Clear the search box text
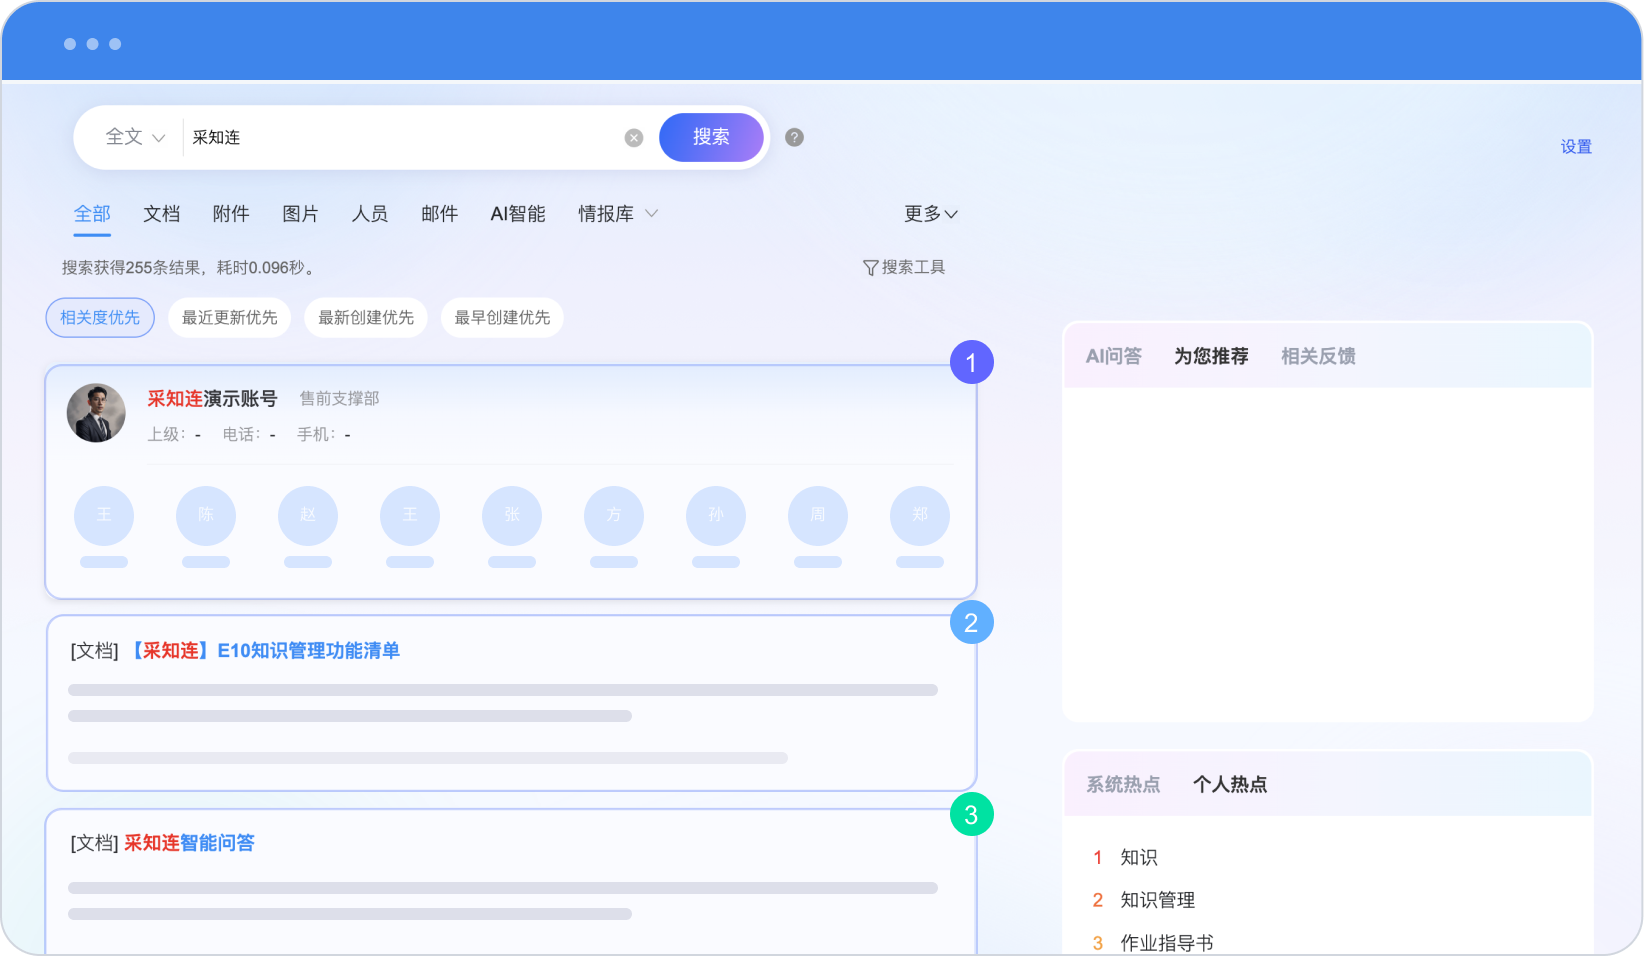 click(634, 138)
